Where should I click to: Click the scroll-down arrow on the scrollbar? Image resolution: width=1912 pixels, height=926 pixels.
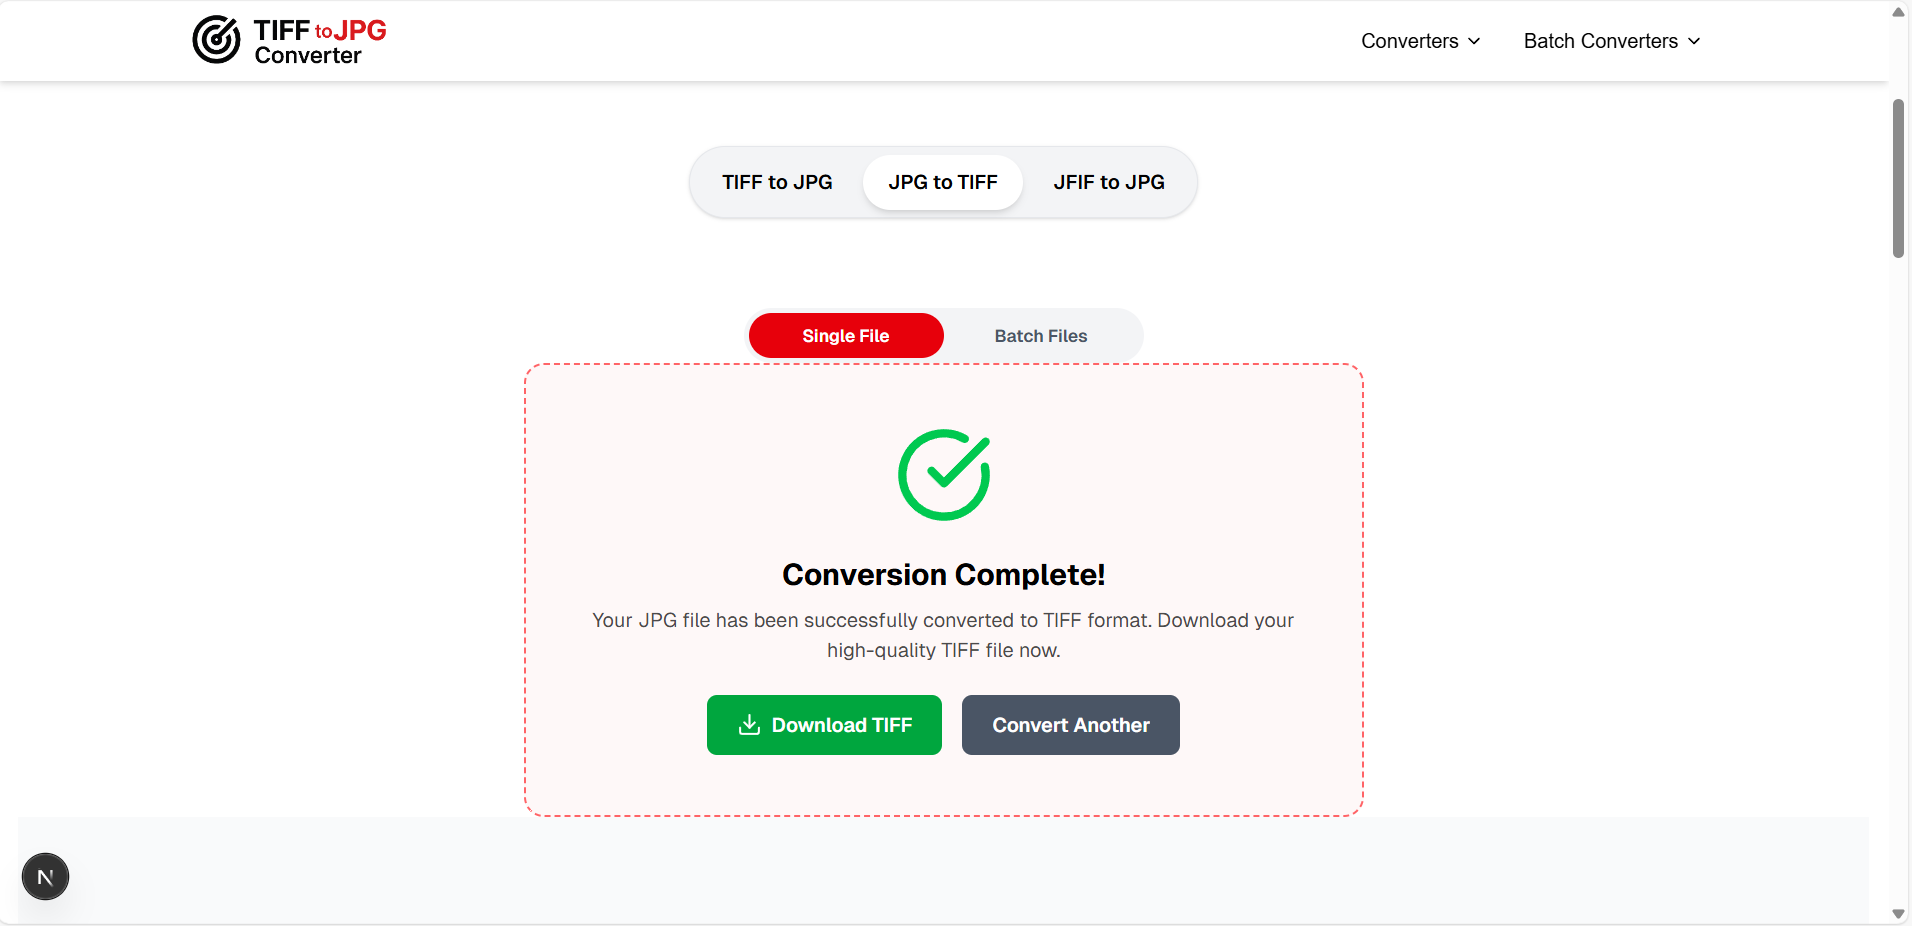[1898, 913]
